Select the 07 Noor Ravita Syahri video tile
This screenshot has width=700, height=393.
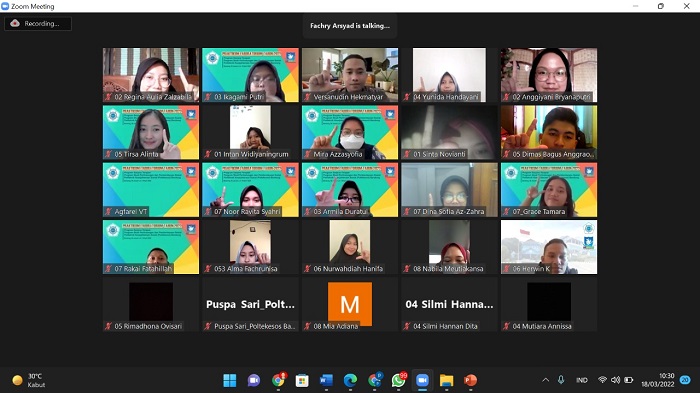tap(250, 190)
